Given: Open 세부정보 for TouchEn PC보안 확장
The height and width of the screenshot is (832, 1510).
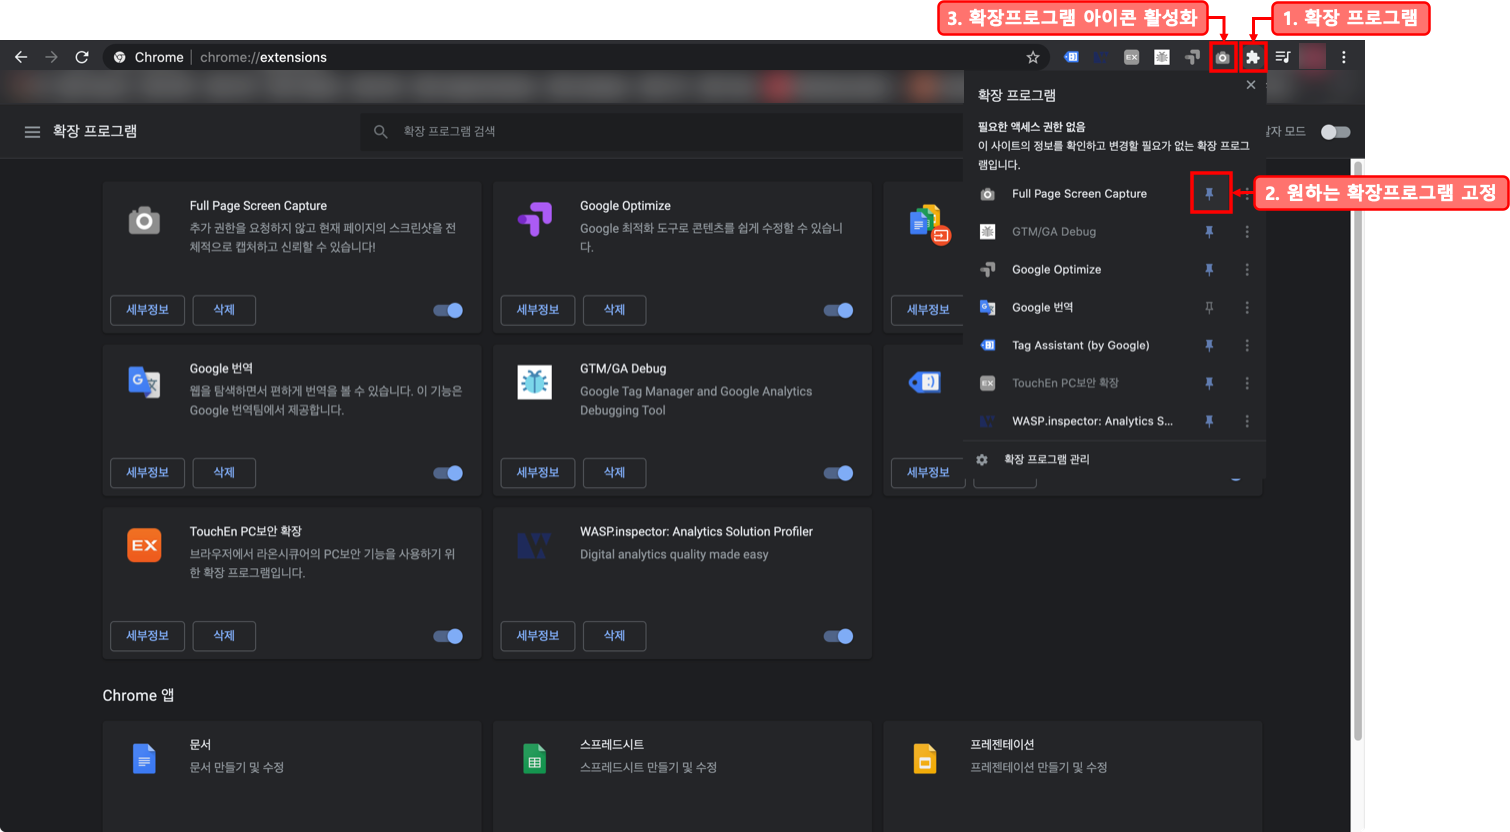Looking at the screenshot, I should (x=147, y=636).
